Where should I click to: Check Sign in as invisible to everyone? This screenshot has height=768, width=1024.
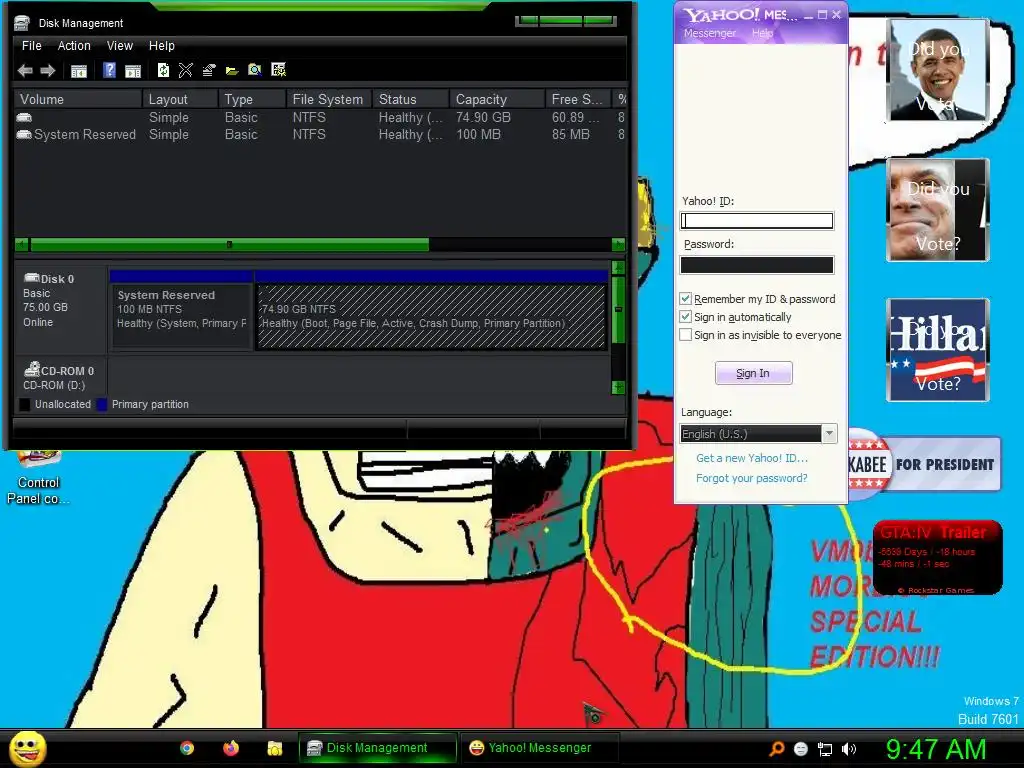click(685, 334)
